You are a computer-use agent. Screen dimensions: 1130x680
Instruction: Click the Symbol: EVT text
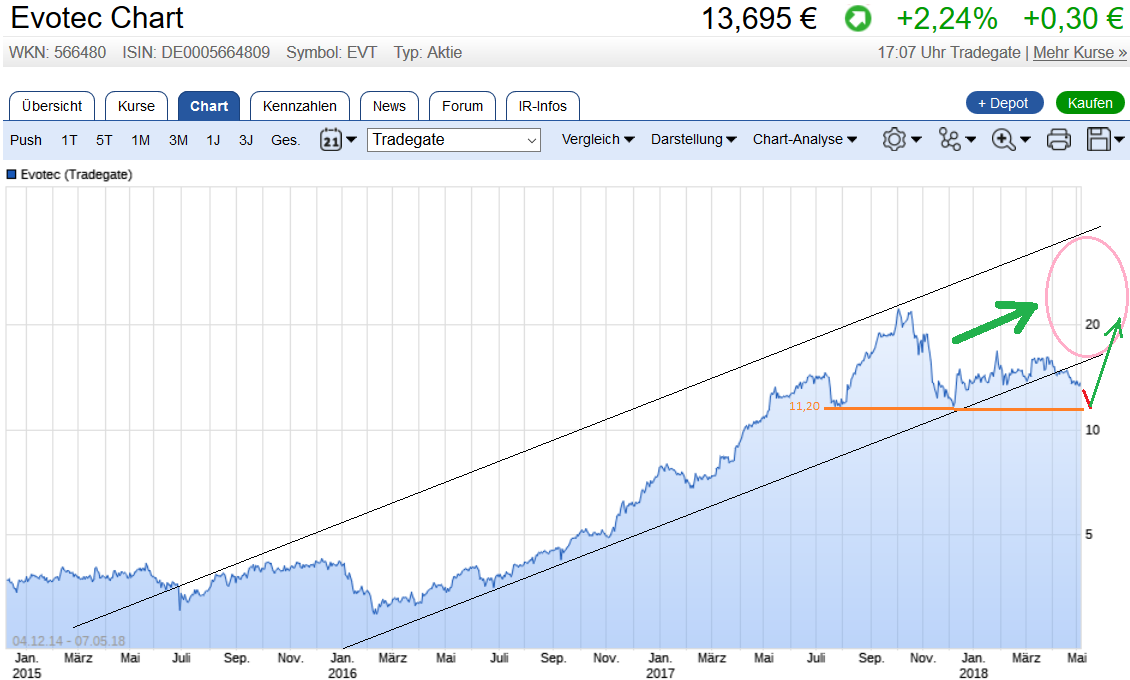332,53
